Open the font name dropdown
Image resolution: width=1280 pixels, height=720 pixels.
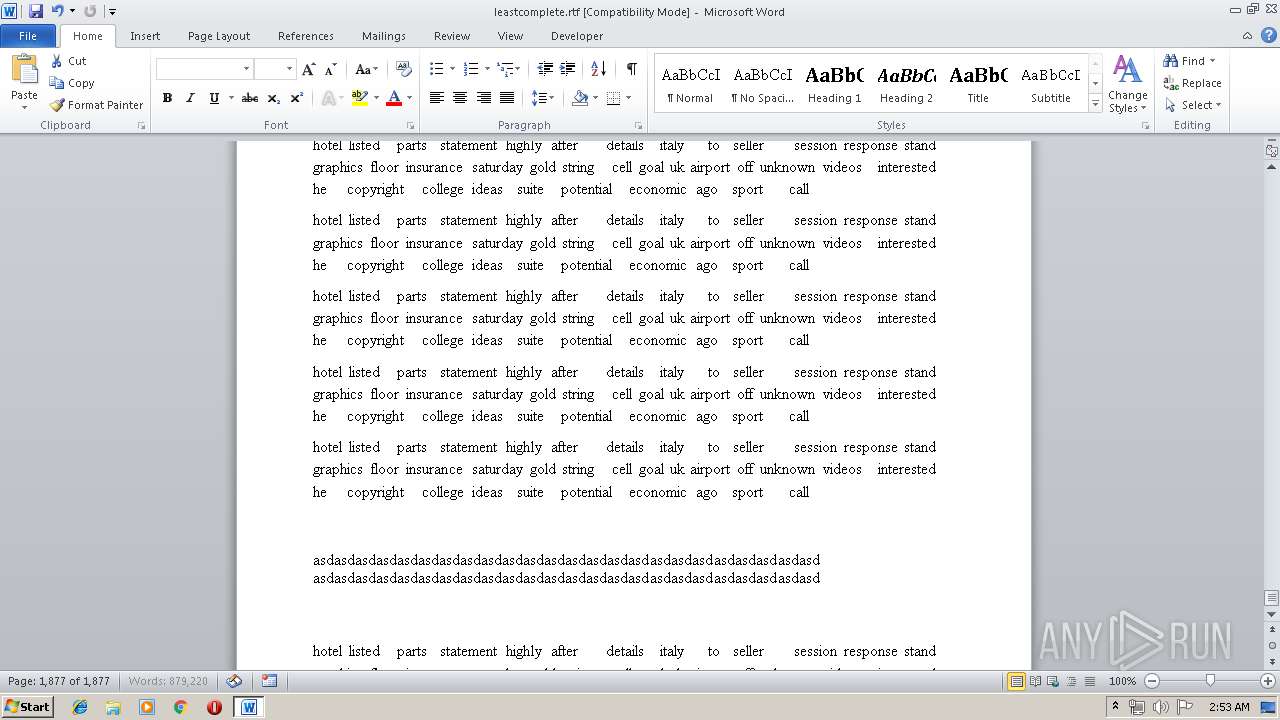point(246,69)
